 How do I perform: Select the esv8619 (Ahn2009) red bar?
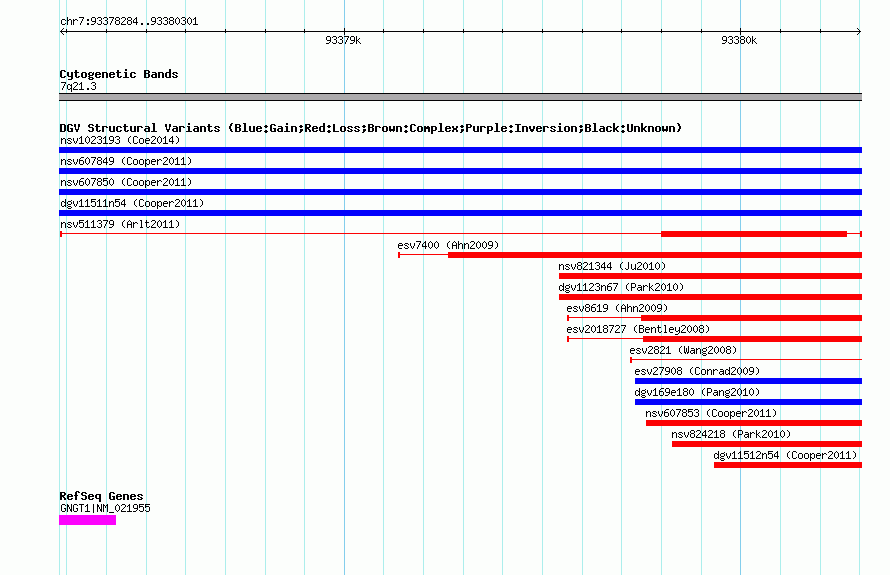pyautogui.click(x=752, y=318)
